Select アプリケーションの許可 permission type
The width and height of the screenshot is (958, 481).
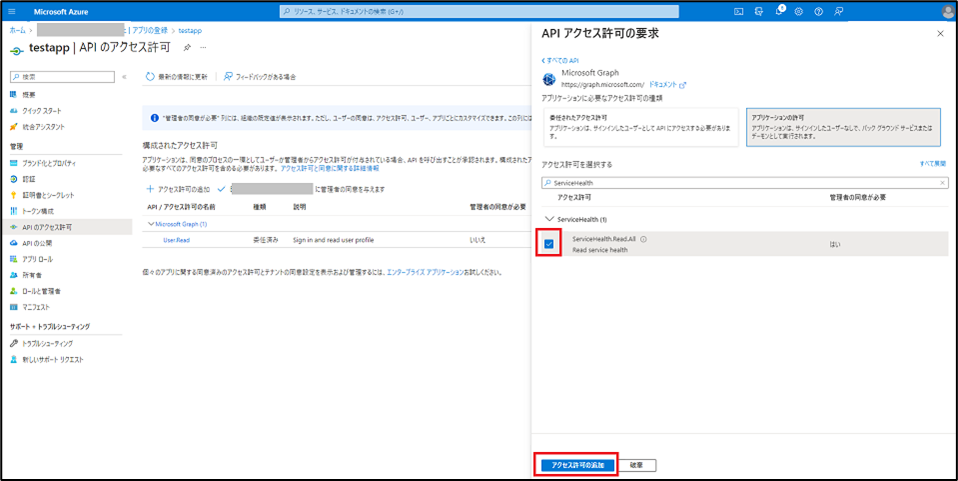click(x=843, y=128)
